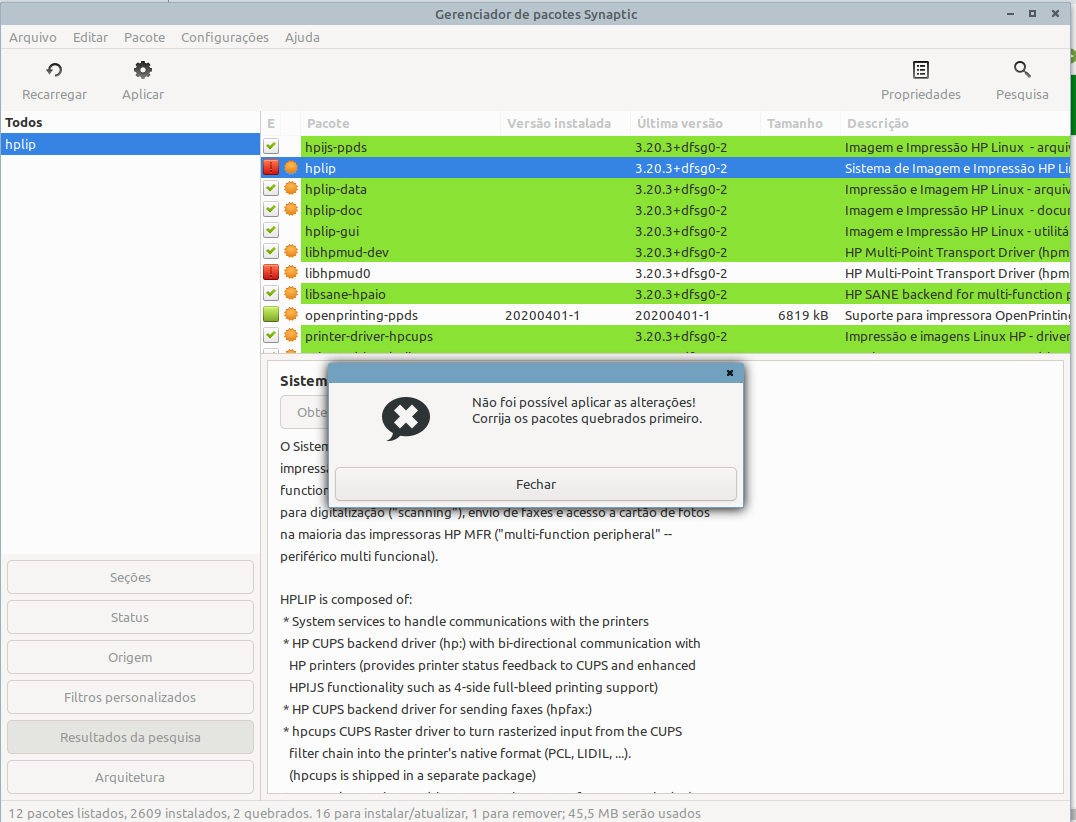Sort by the Última versão column header
Screen dimensions: 1076x822
click(695, 124)
